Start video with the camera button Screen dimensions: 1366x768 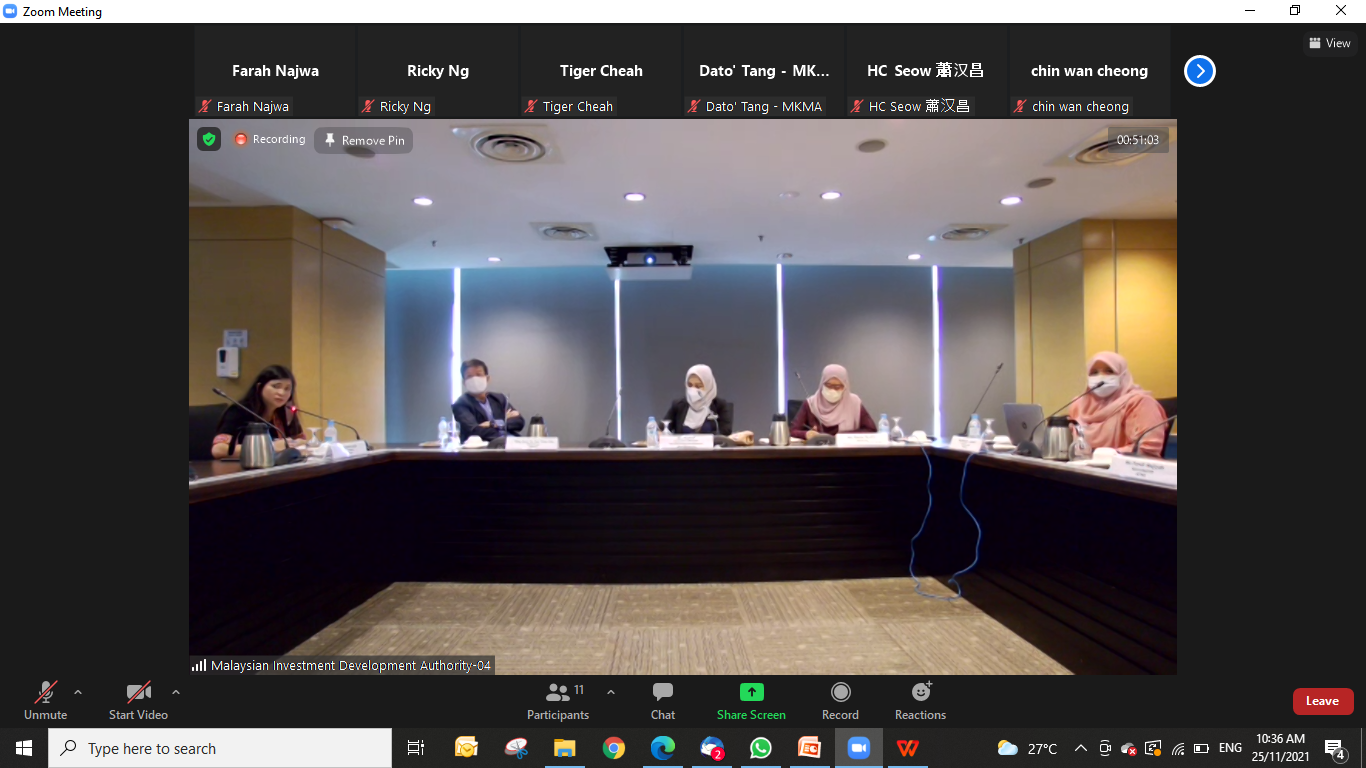(138, 700)
